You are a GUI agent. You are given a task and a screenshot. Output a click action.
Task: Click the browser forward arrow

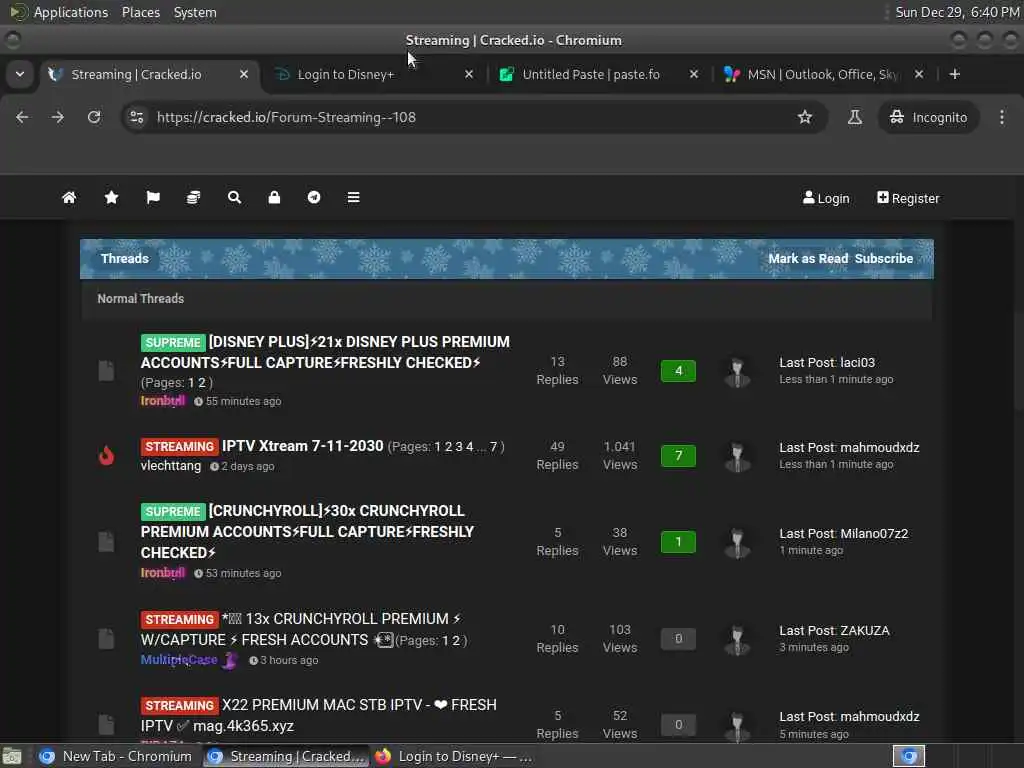click(58, 117)
